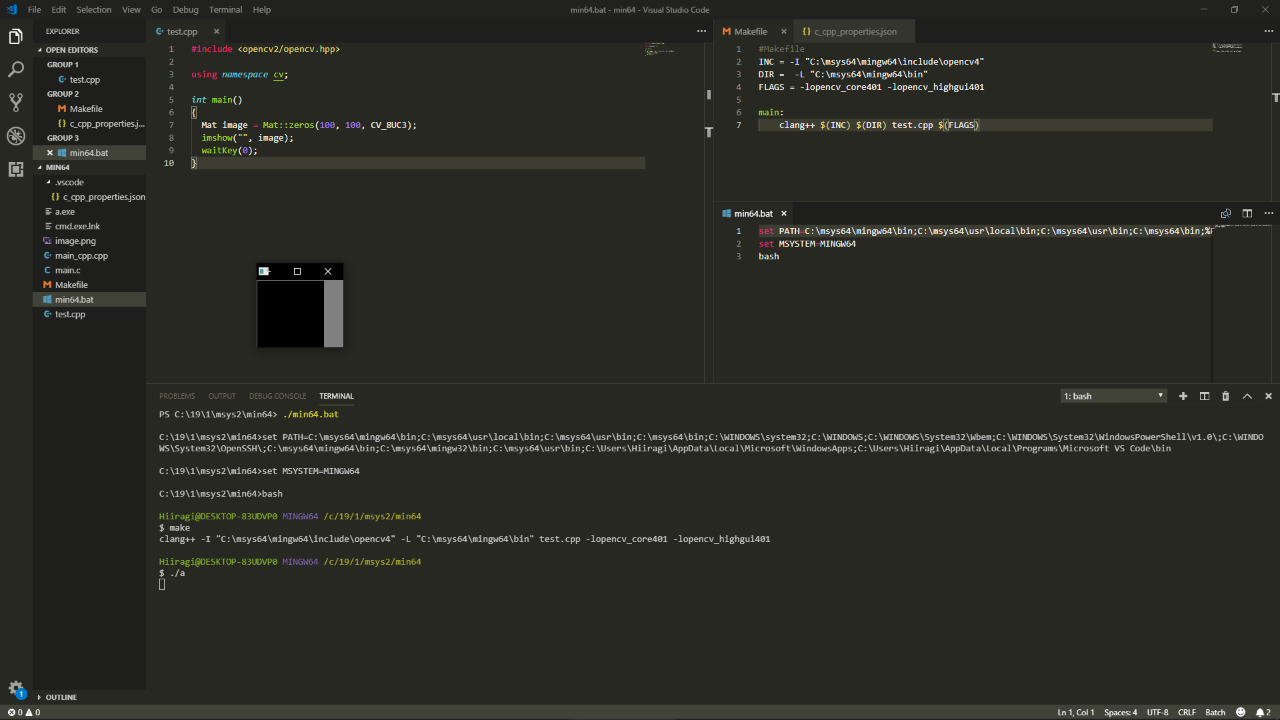Create a new terminal with plus icon
Viewport: 1280px width, 720px height.
(1183, 396)
